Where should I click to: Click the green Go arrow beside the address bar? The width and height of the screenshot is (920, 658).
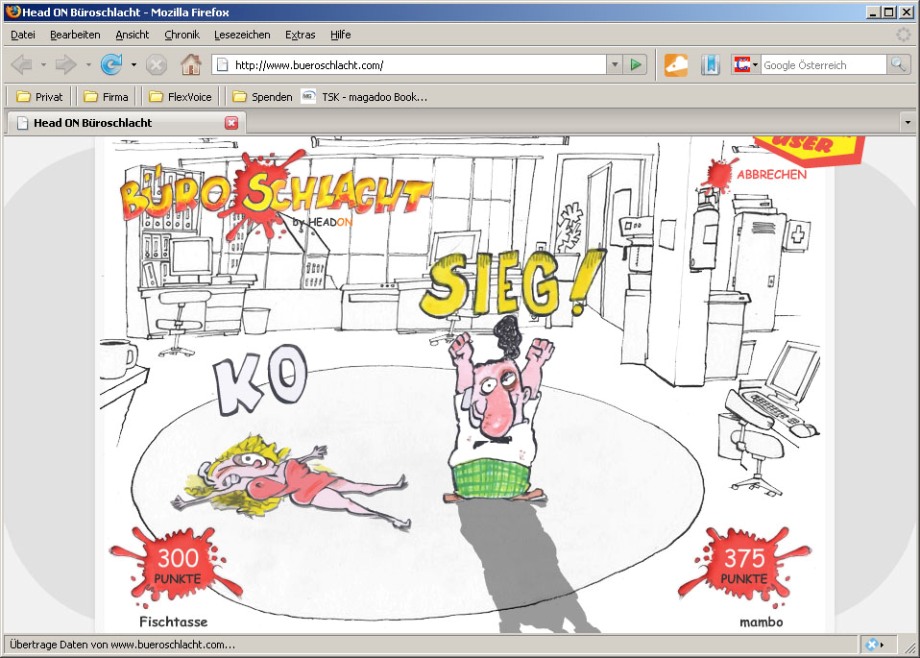636,65
